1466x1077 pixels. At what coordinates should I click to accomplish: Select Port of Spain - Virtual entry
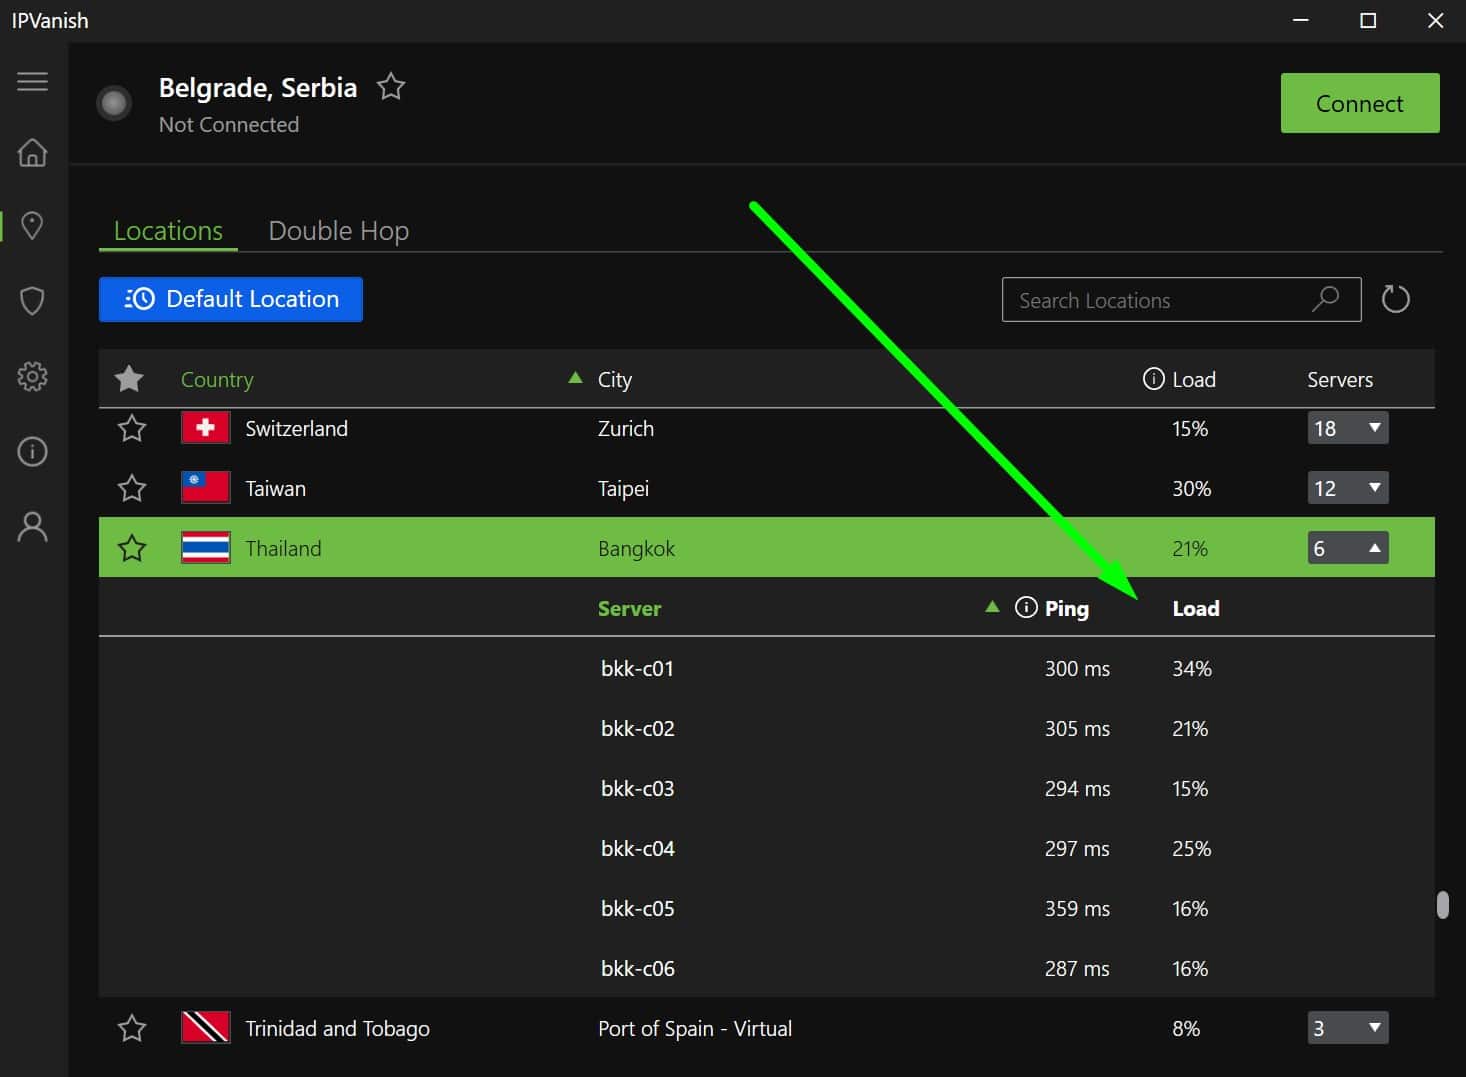[x=695, y=1029]
